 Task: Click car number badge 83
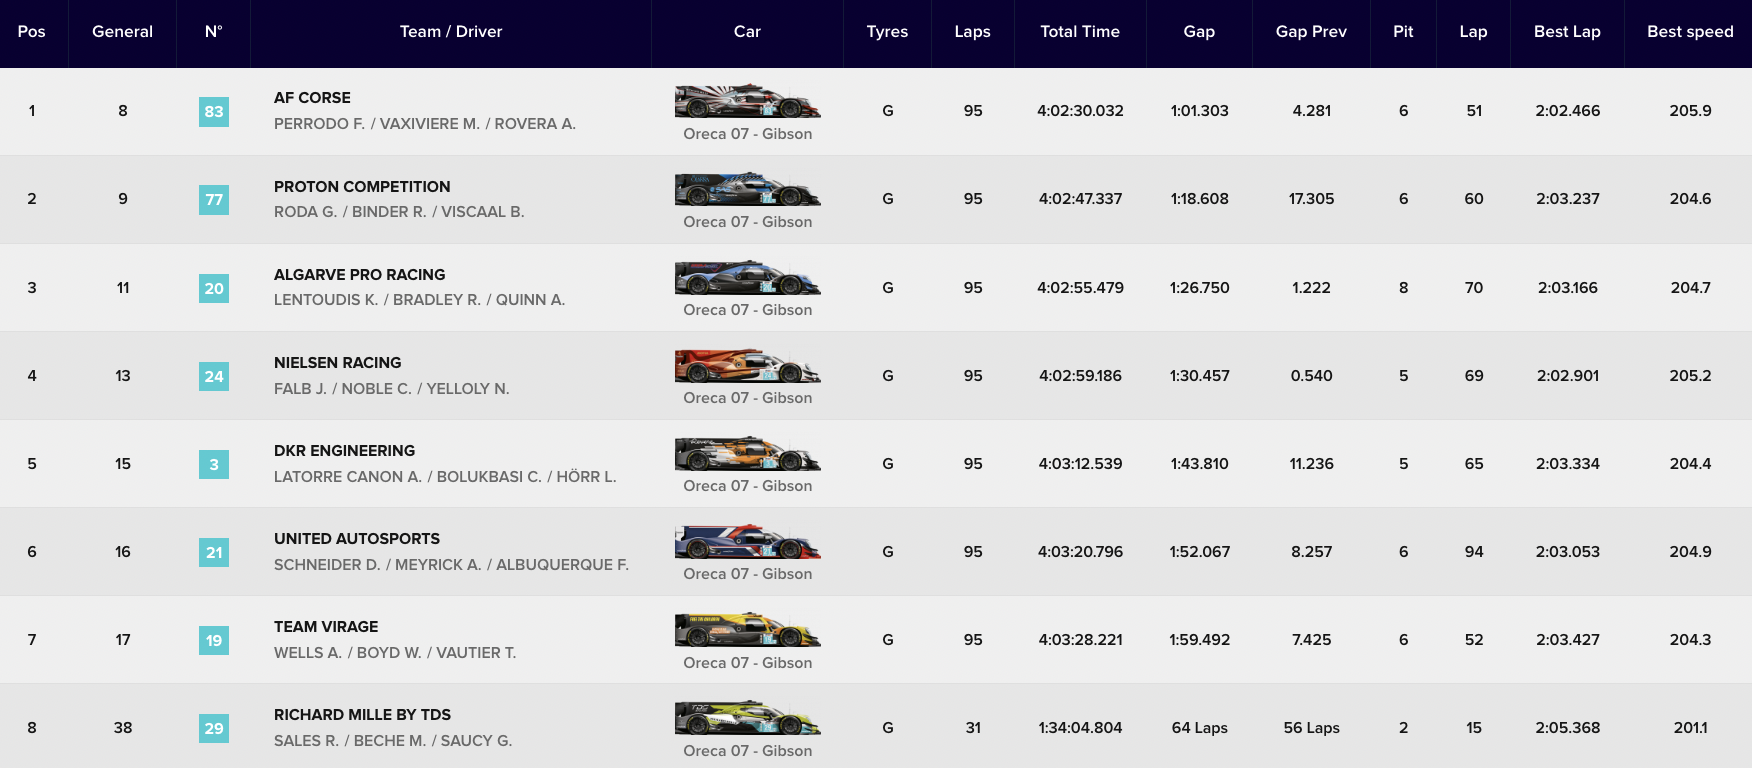214,111
